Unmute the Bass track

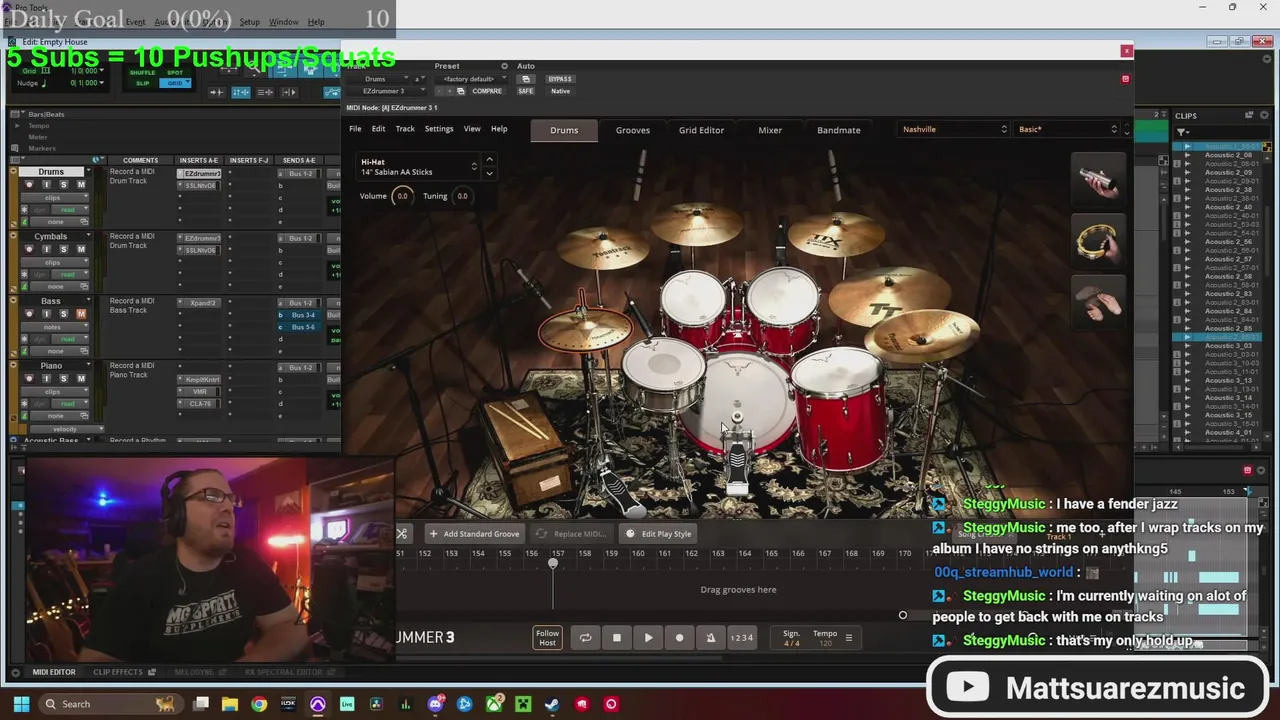point(81,314)
